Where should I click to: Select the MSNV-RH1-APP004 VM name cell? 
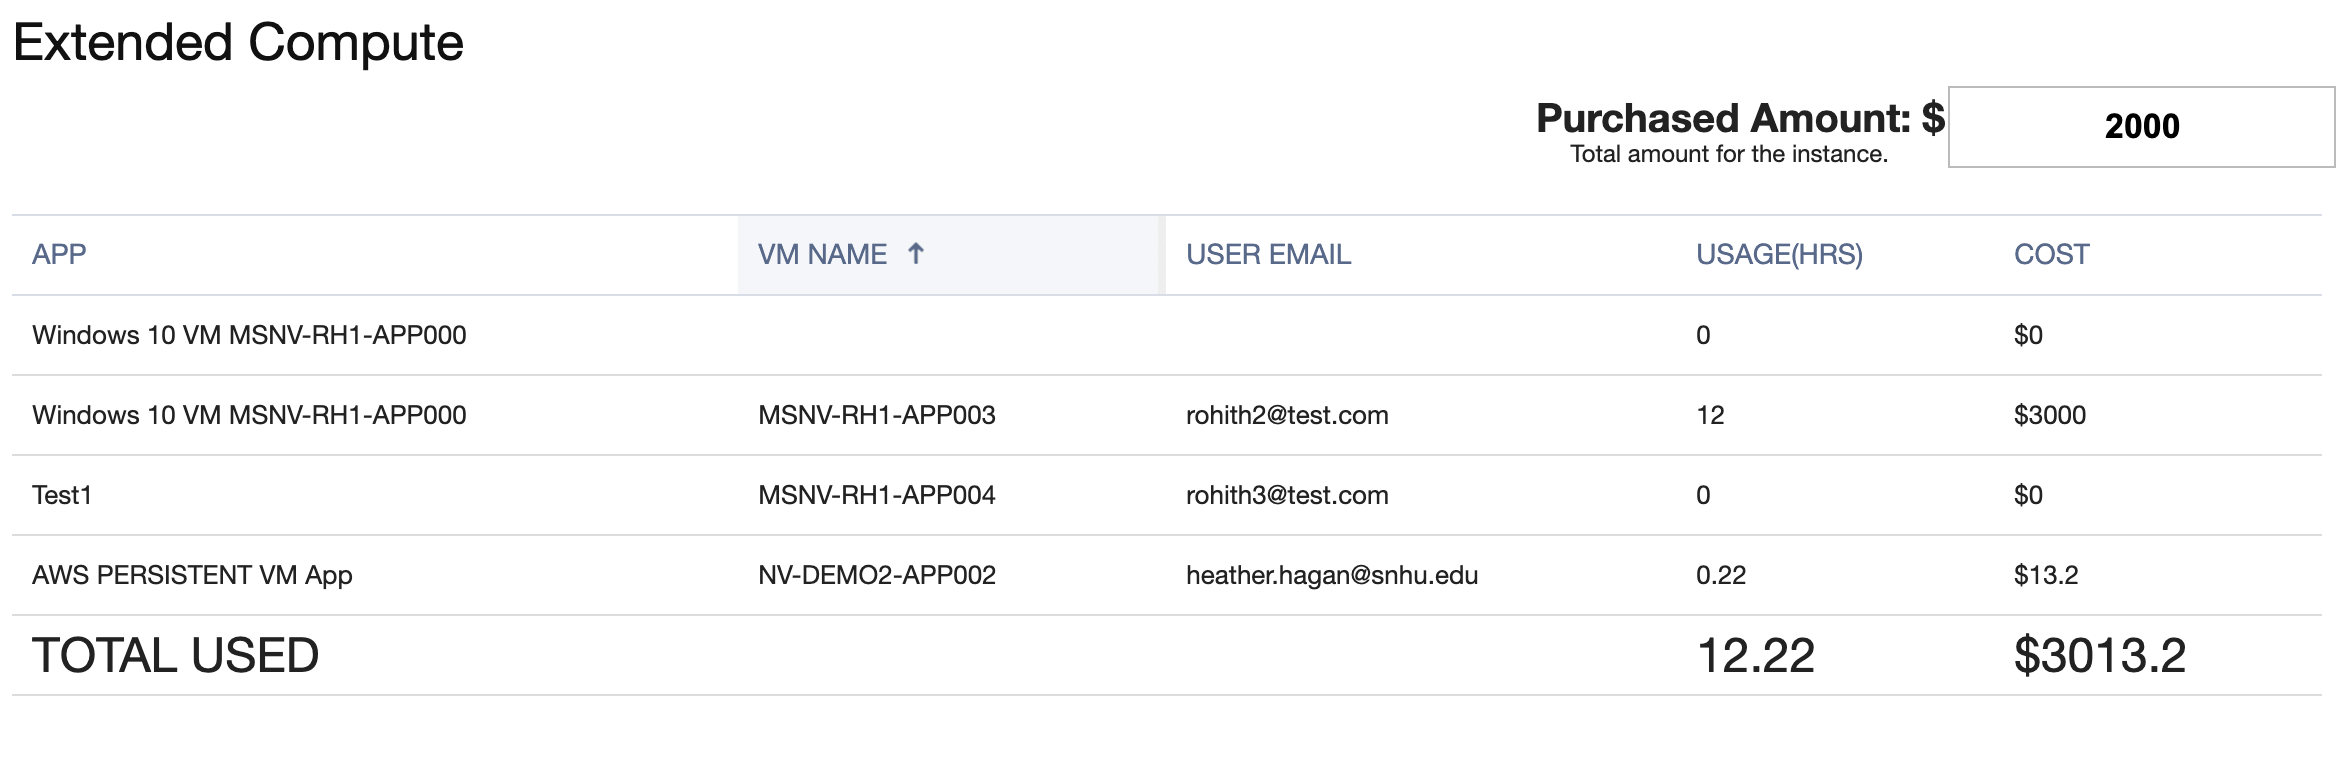(876, 495)
